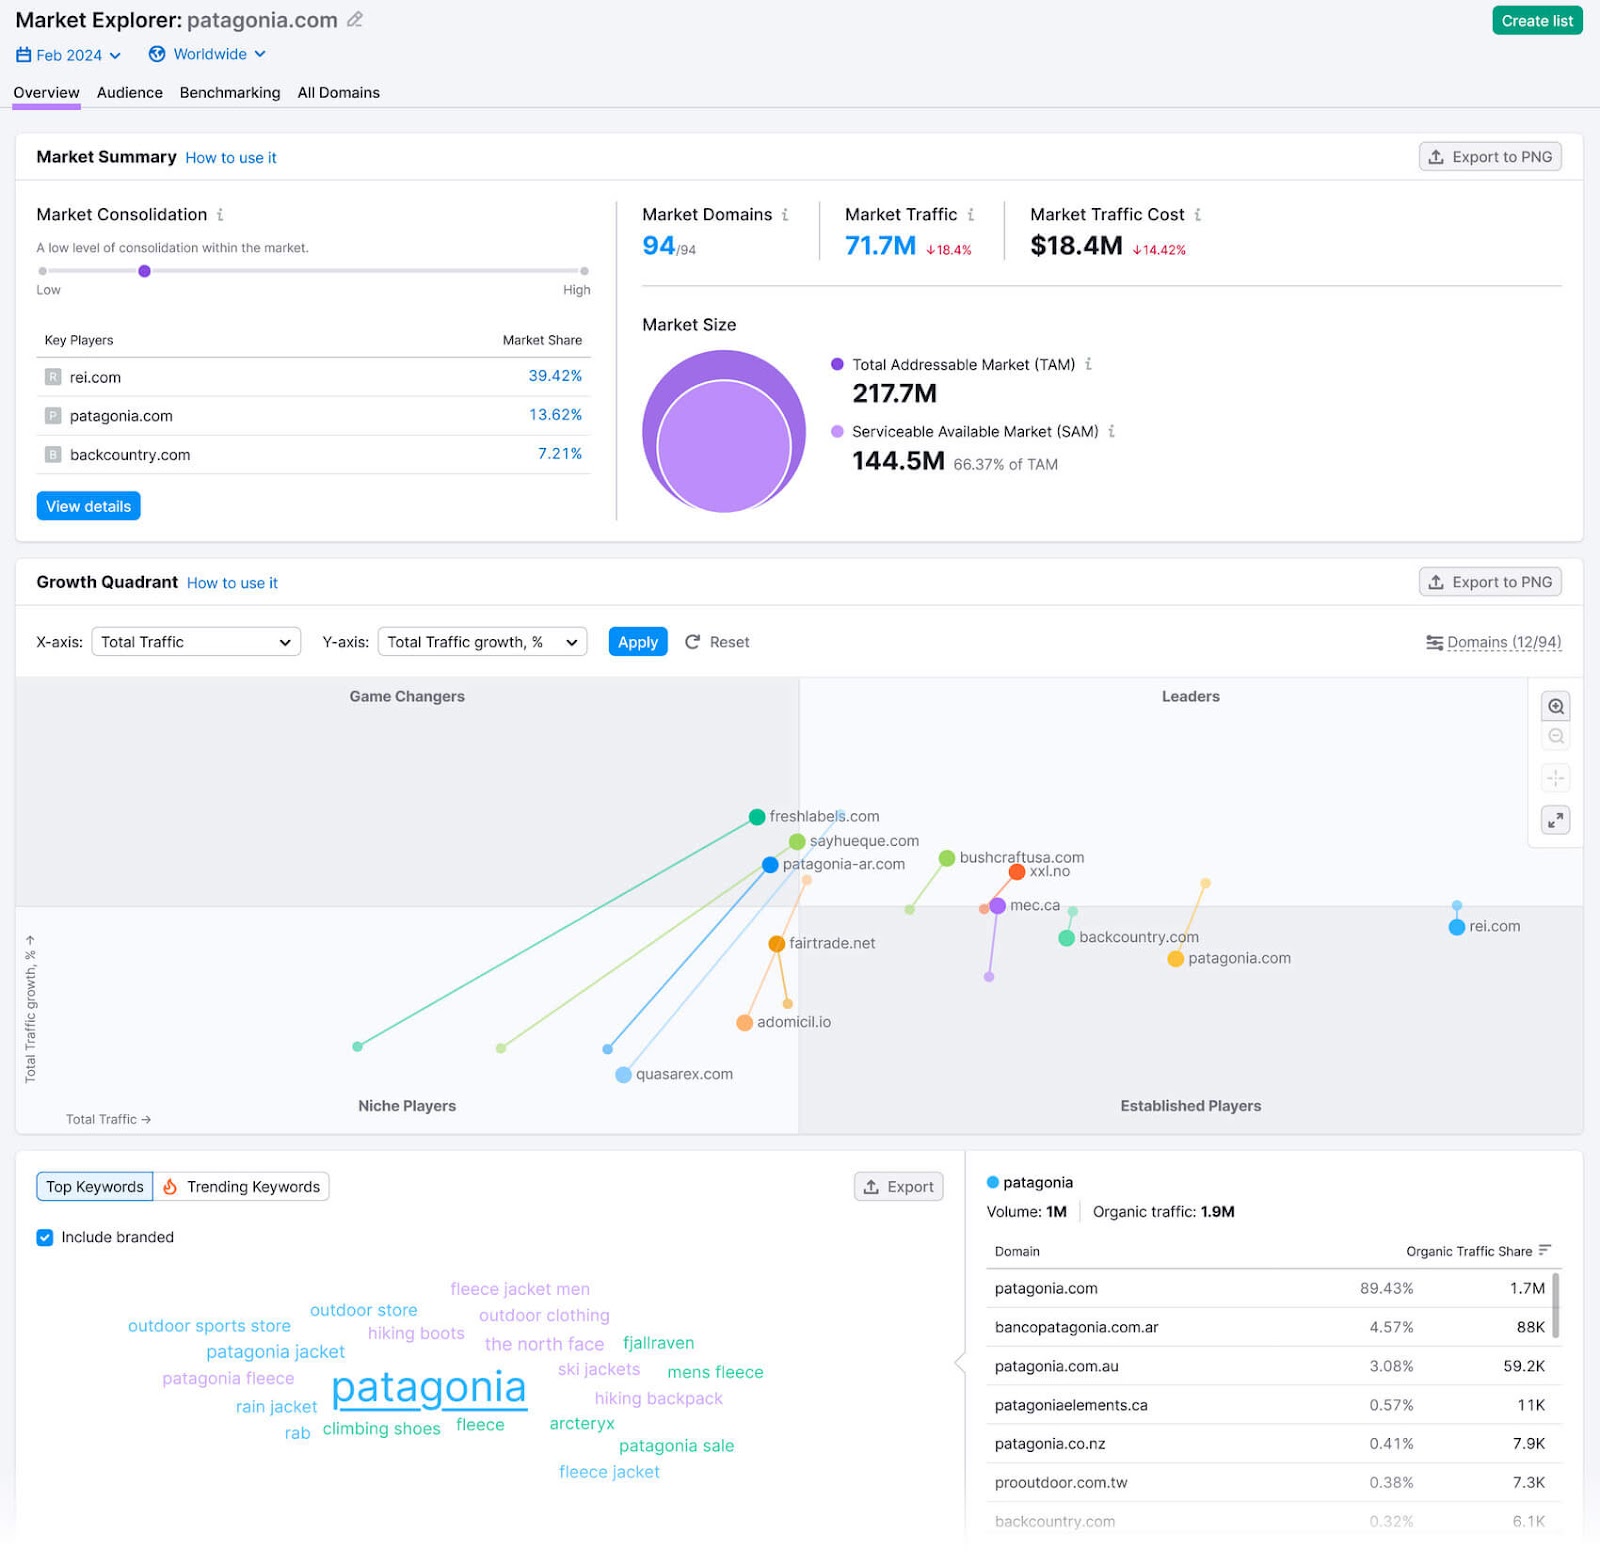Uncheck the Include branded checkbox
Image resolution: width=1600 pixels, height=1565 pixels.
click(44, 1237)
